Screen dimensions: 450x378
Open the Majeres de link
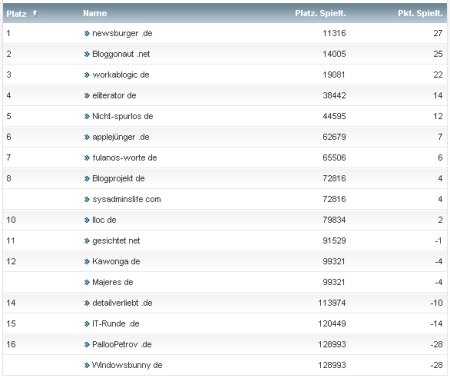pyautogui.click(x=113, y=282)
